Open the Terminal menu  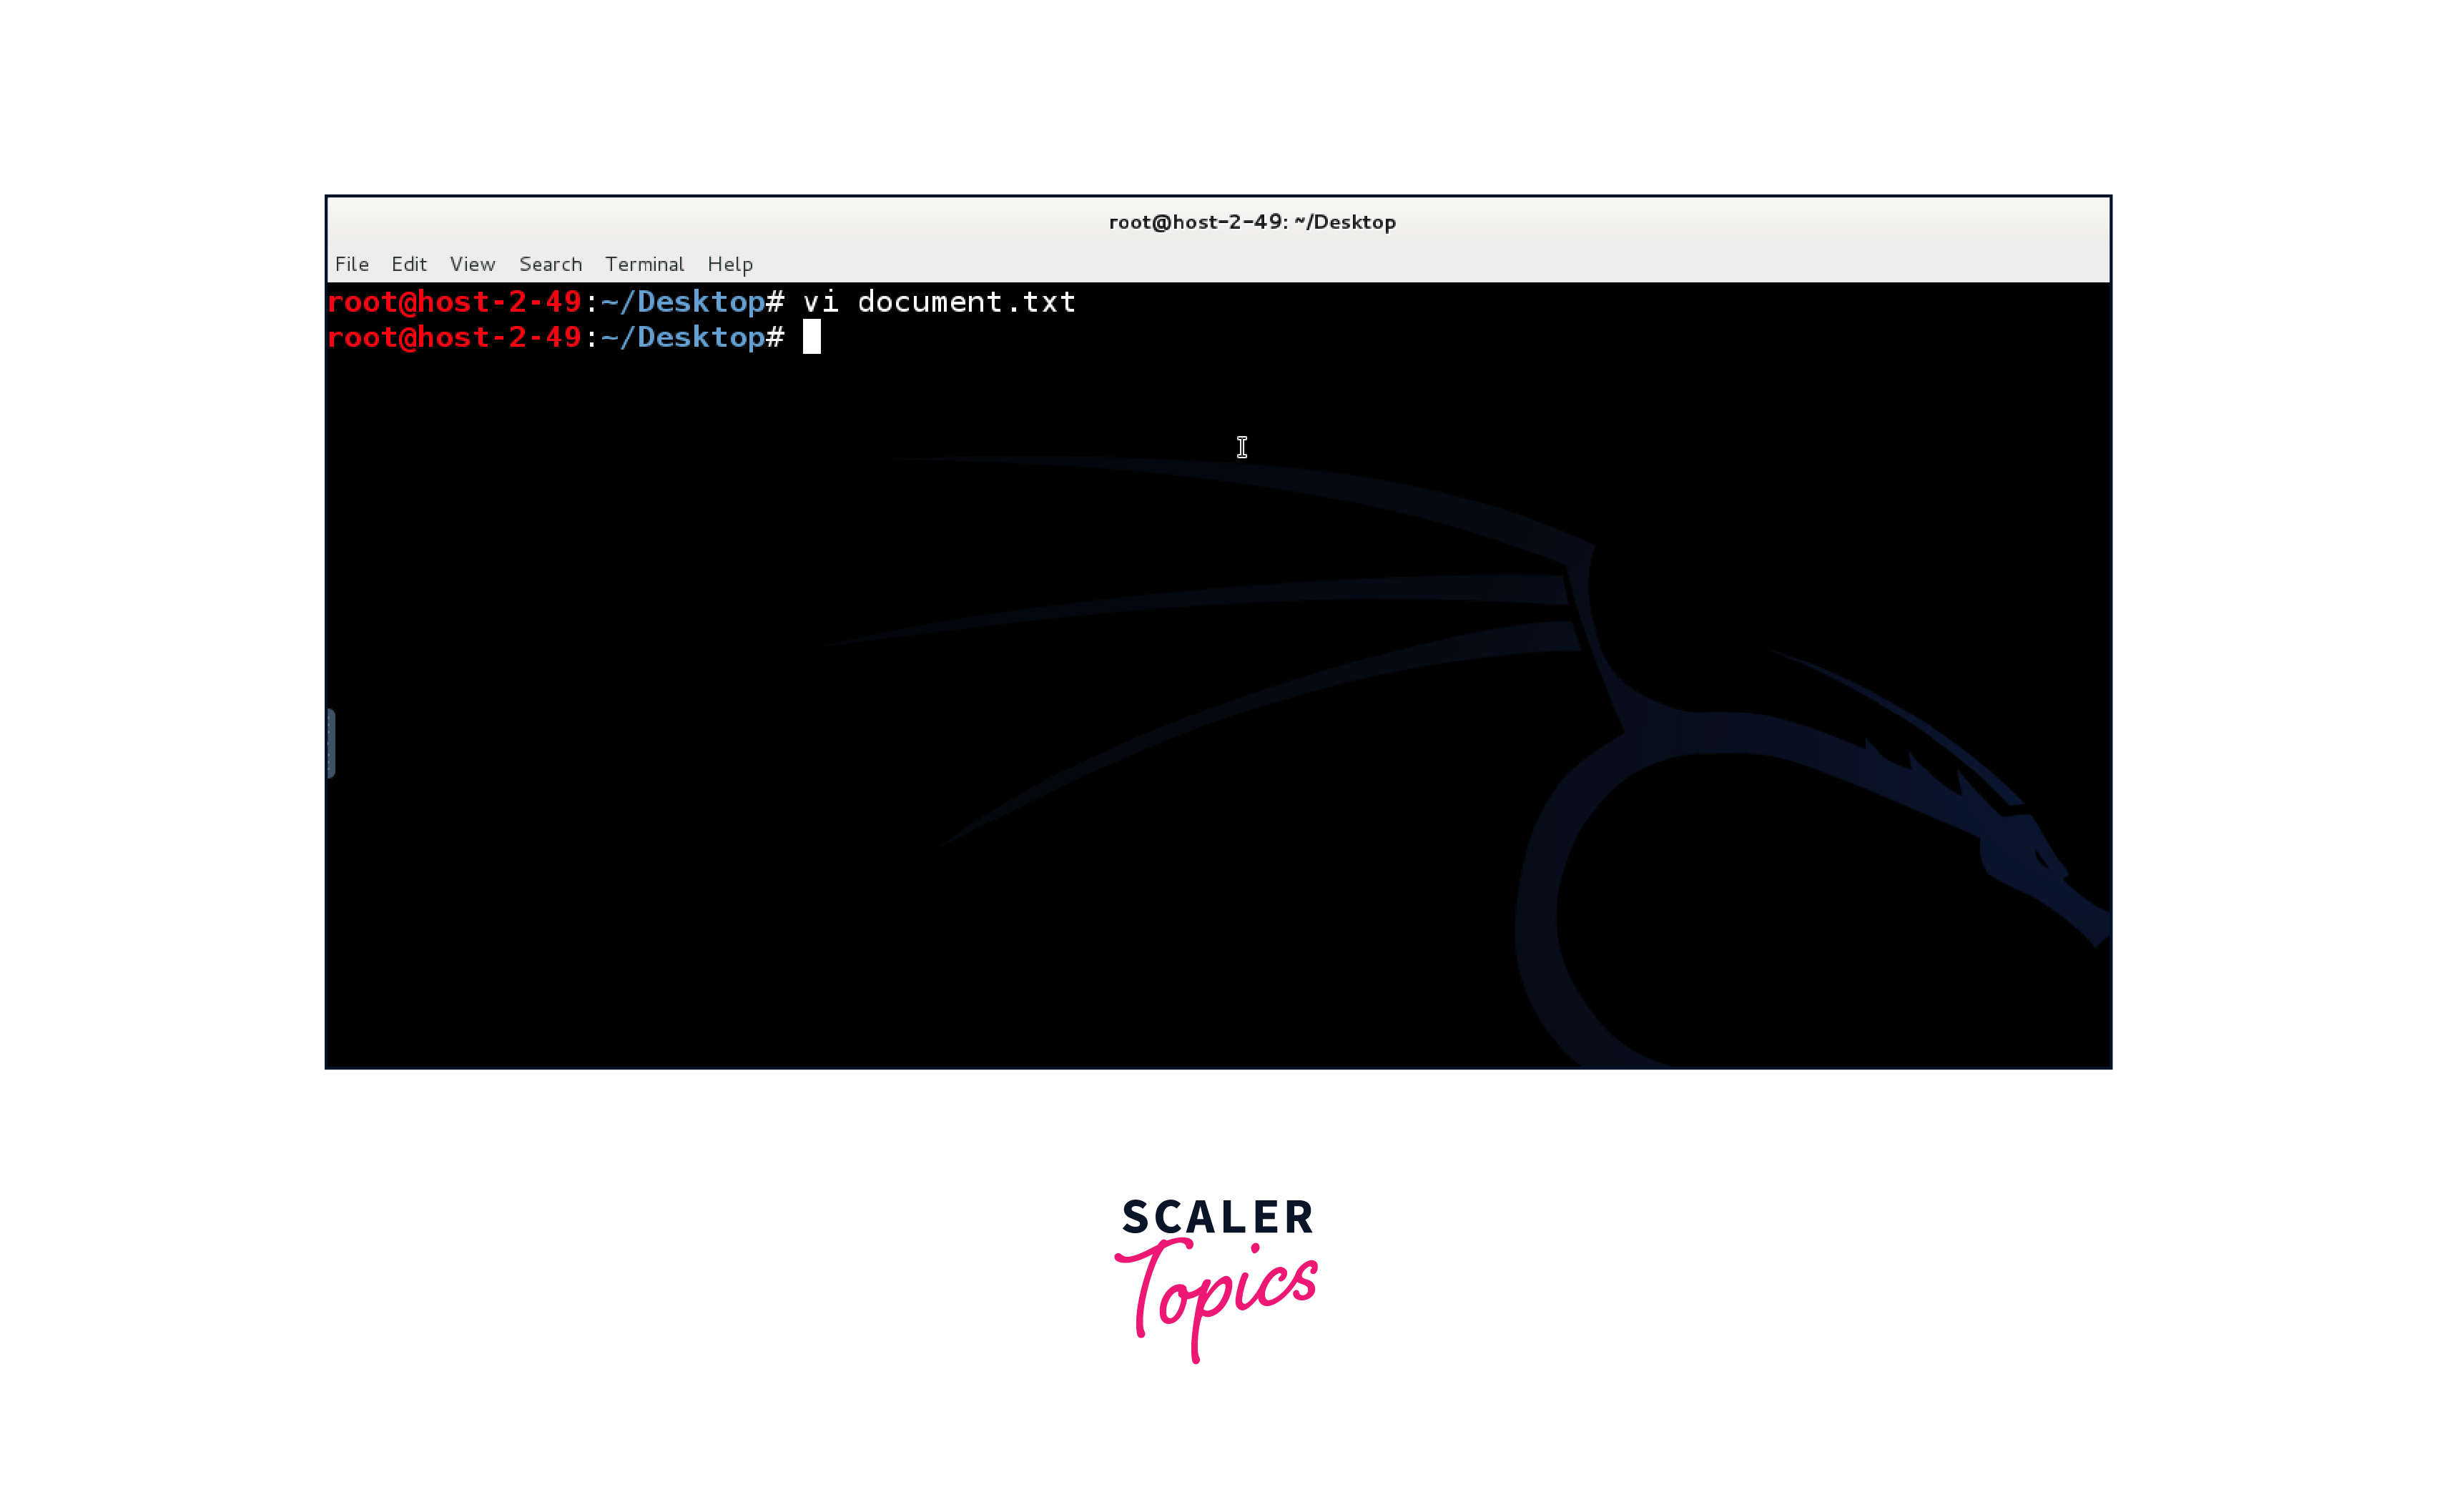click(644, 264)
